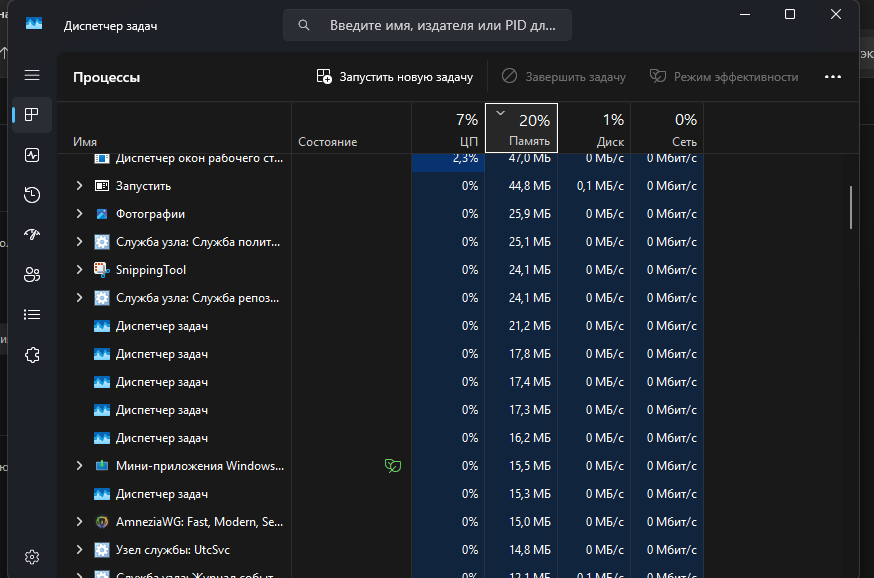Click the Task Manager app logo
This screenshot has width=874, height=578.
tap(34, 23)
